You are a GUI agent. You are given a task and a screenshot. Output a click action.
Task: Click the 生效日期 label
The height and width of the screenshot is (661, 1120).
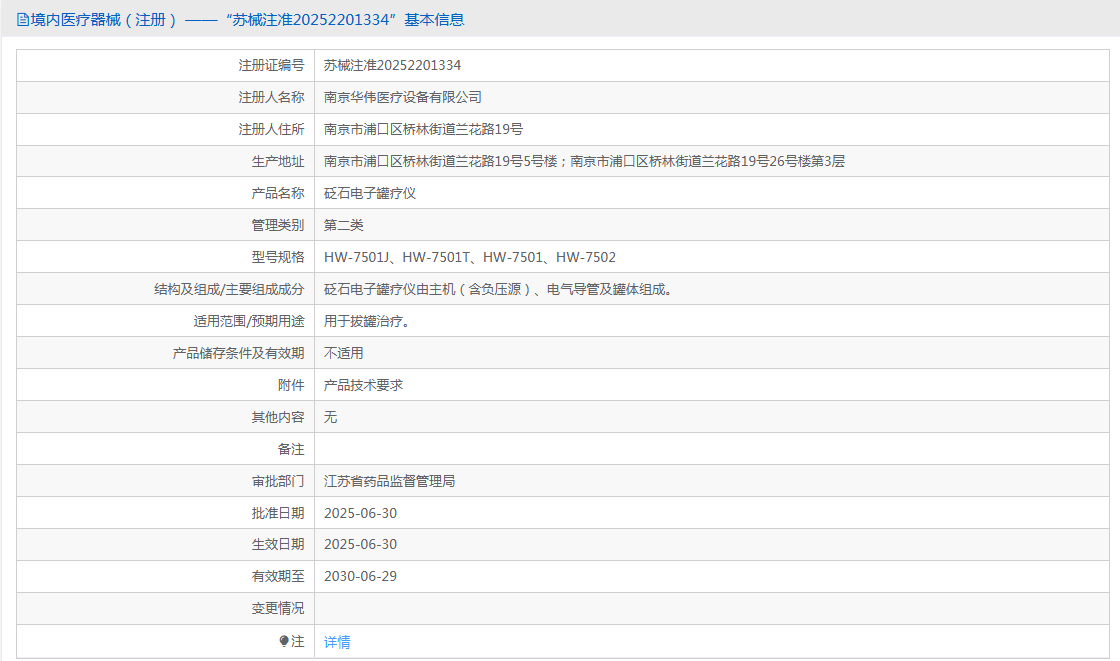pos(278,545)
